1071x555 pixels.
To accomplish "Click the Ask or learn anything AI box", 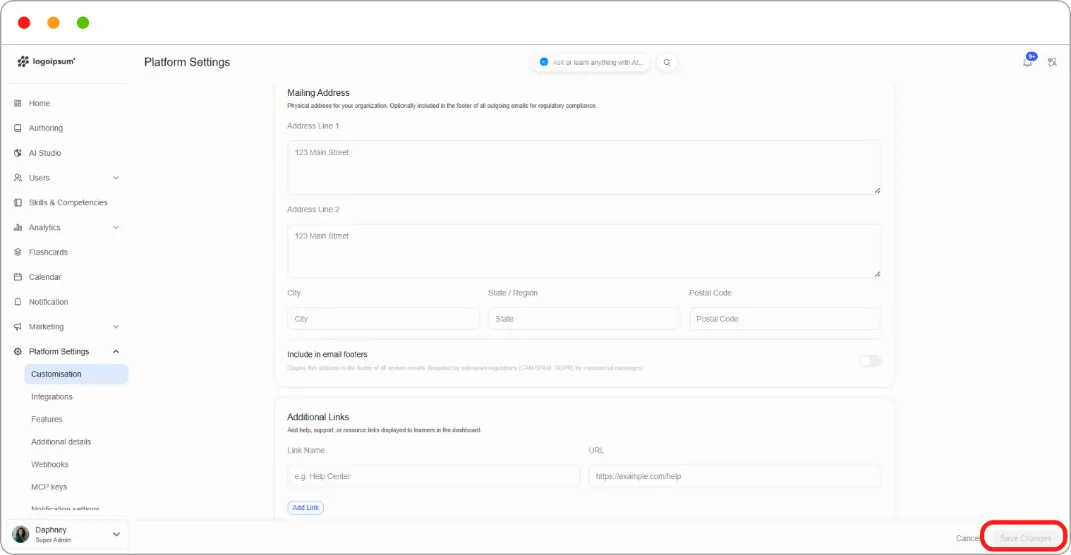I will pos(592,62).
